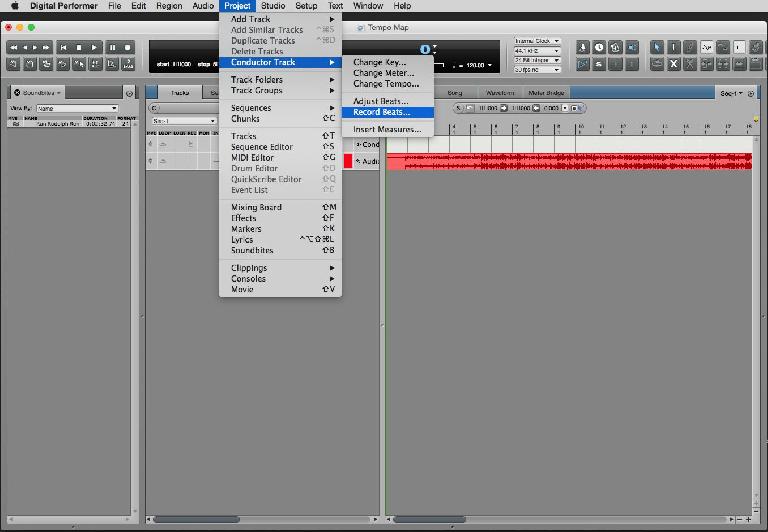Image resolution: width=768 pixels, height=532 pixels.
Task: Click the zoom in plus button
Action: pyautogui.click(x=748, y=519)
